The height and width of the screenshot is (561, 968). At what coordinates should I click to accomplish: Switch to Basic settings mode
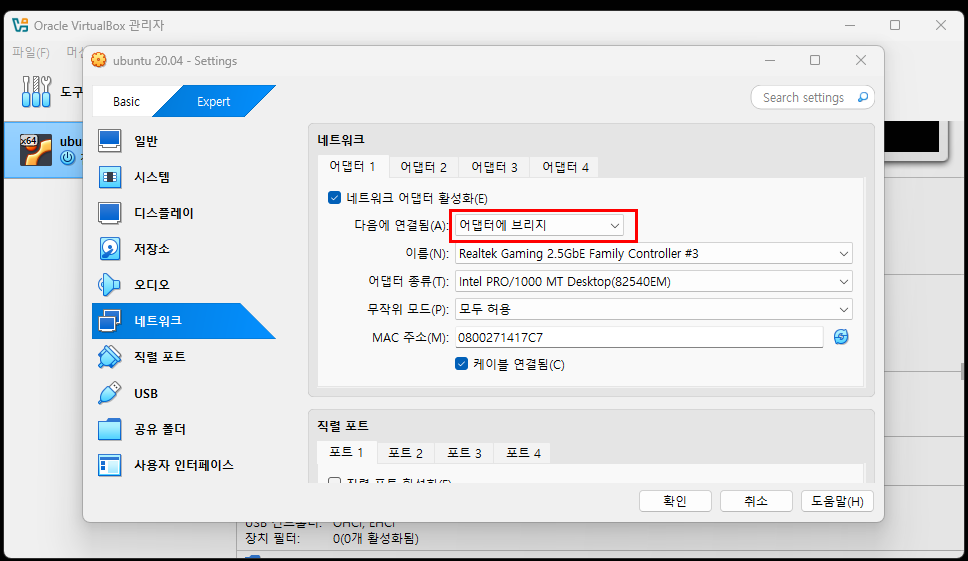point(127,101)
